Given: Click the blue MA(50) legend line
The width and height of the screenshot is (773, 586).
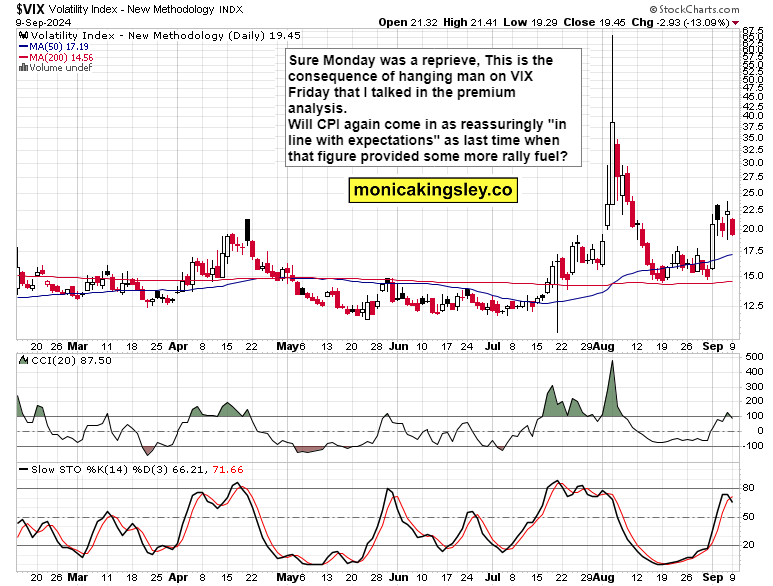Looking at the screenshot, I should point(24,47).
